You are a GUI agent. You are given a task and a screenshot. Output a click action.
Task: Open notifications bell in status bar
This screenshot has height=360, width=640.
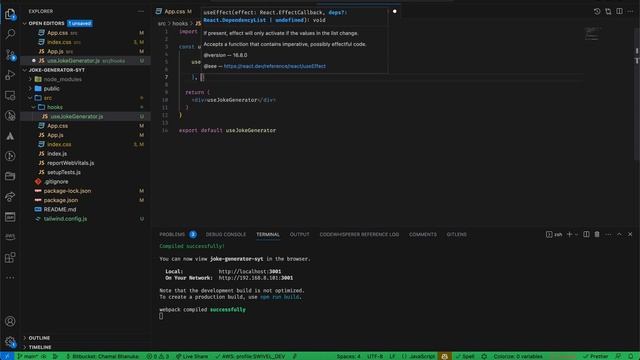[631, 356]
